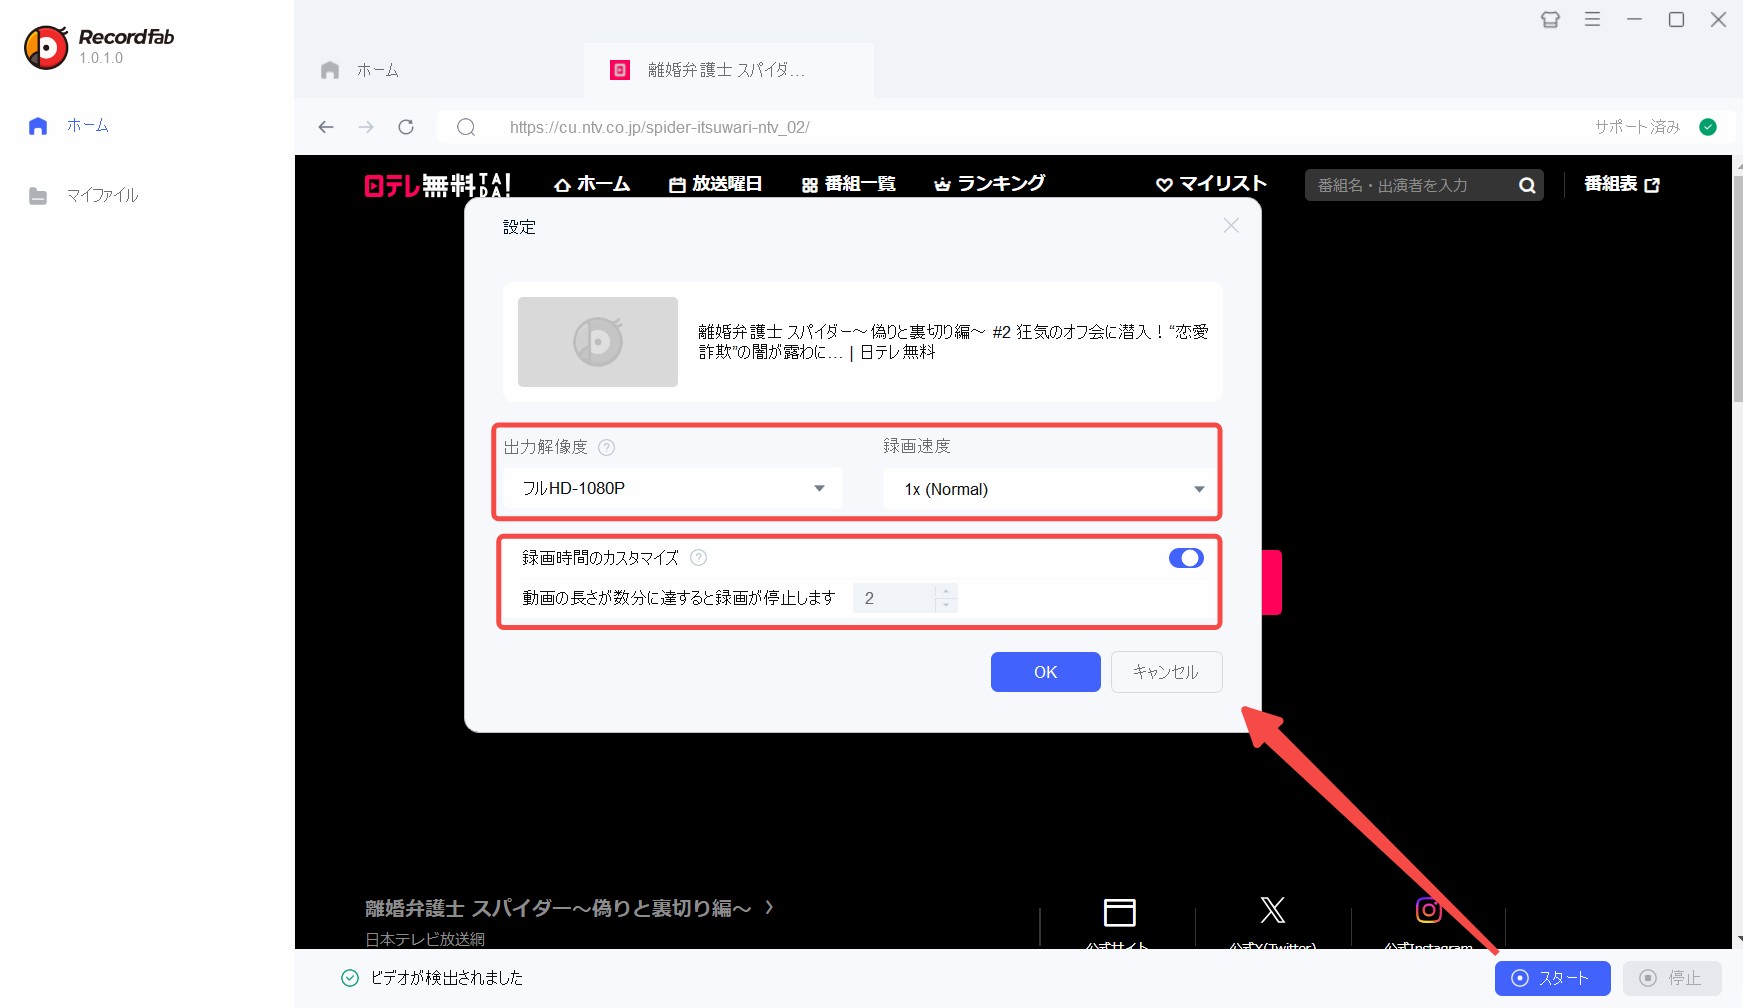Click the video thumbnail placeholder in dialog

(x=598, y=342)
